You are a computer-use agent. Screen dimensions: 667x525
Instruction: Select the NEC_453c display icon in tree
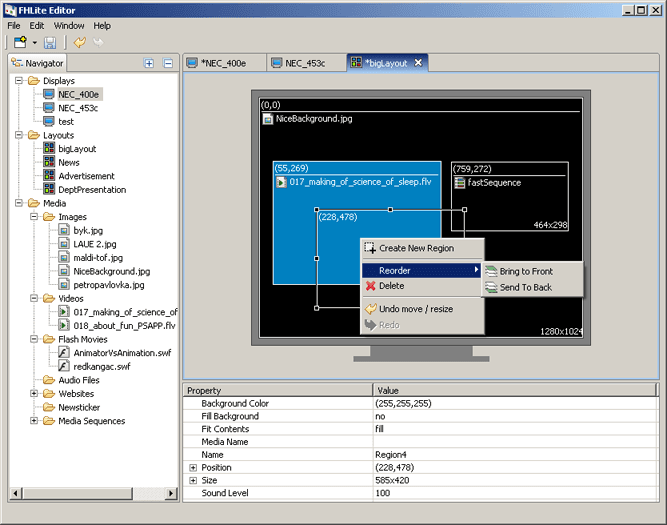tap(49, 108)
